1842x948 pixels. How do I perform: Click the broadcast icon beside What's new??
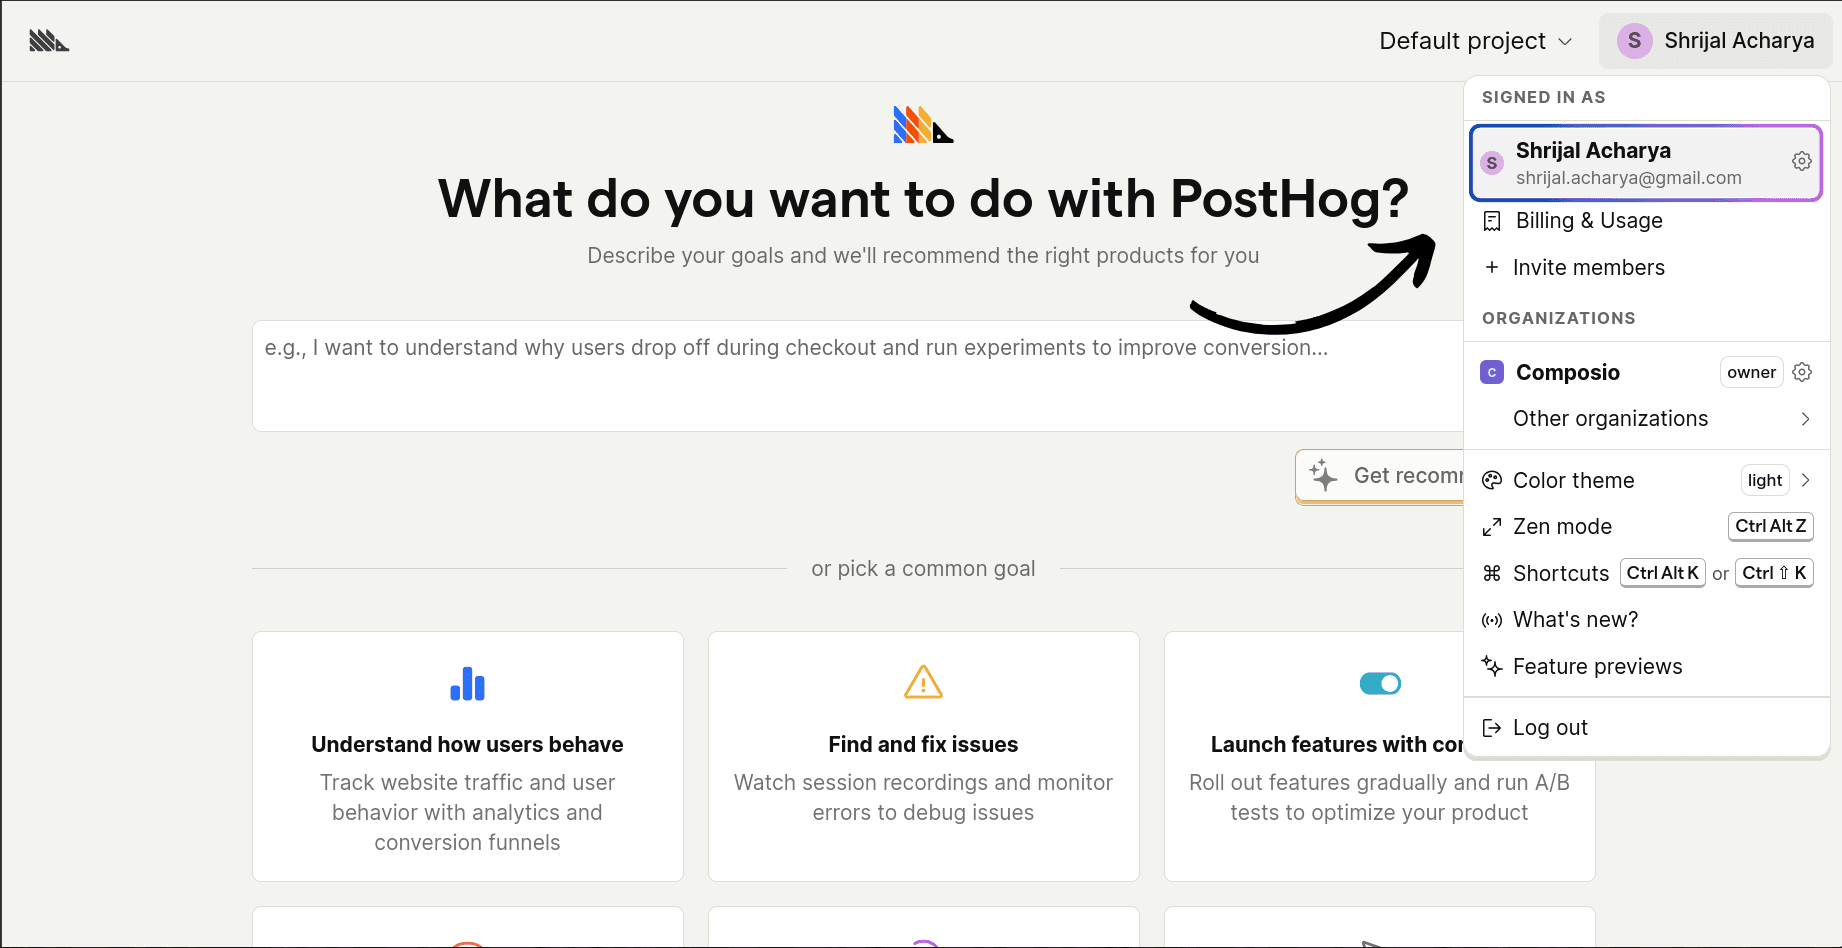click(x=1492, y=620)
